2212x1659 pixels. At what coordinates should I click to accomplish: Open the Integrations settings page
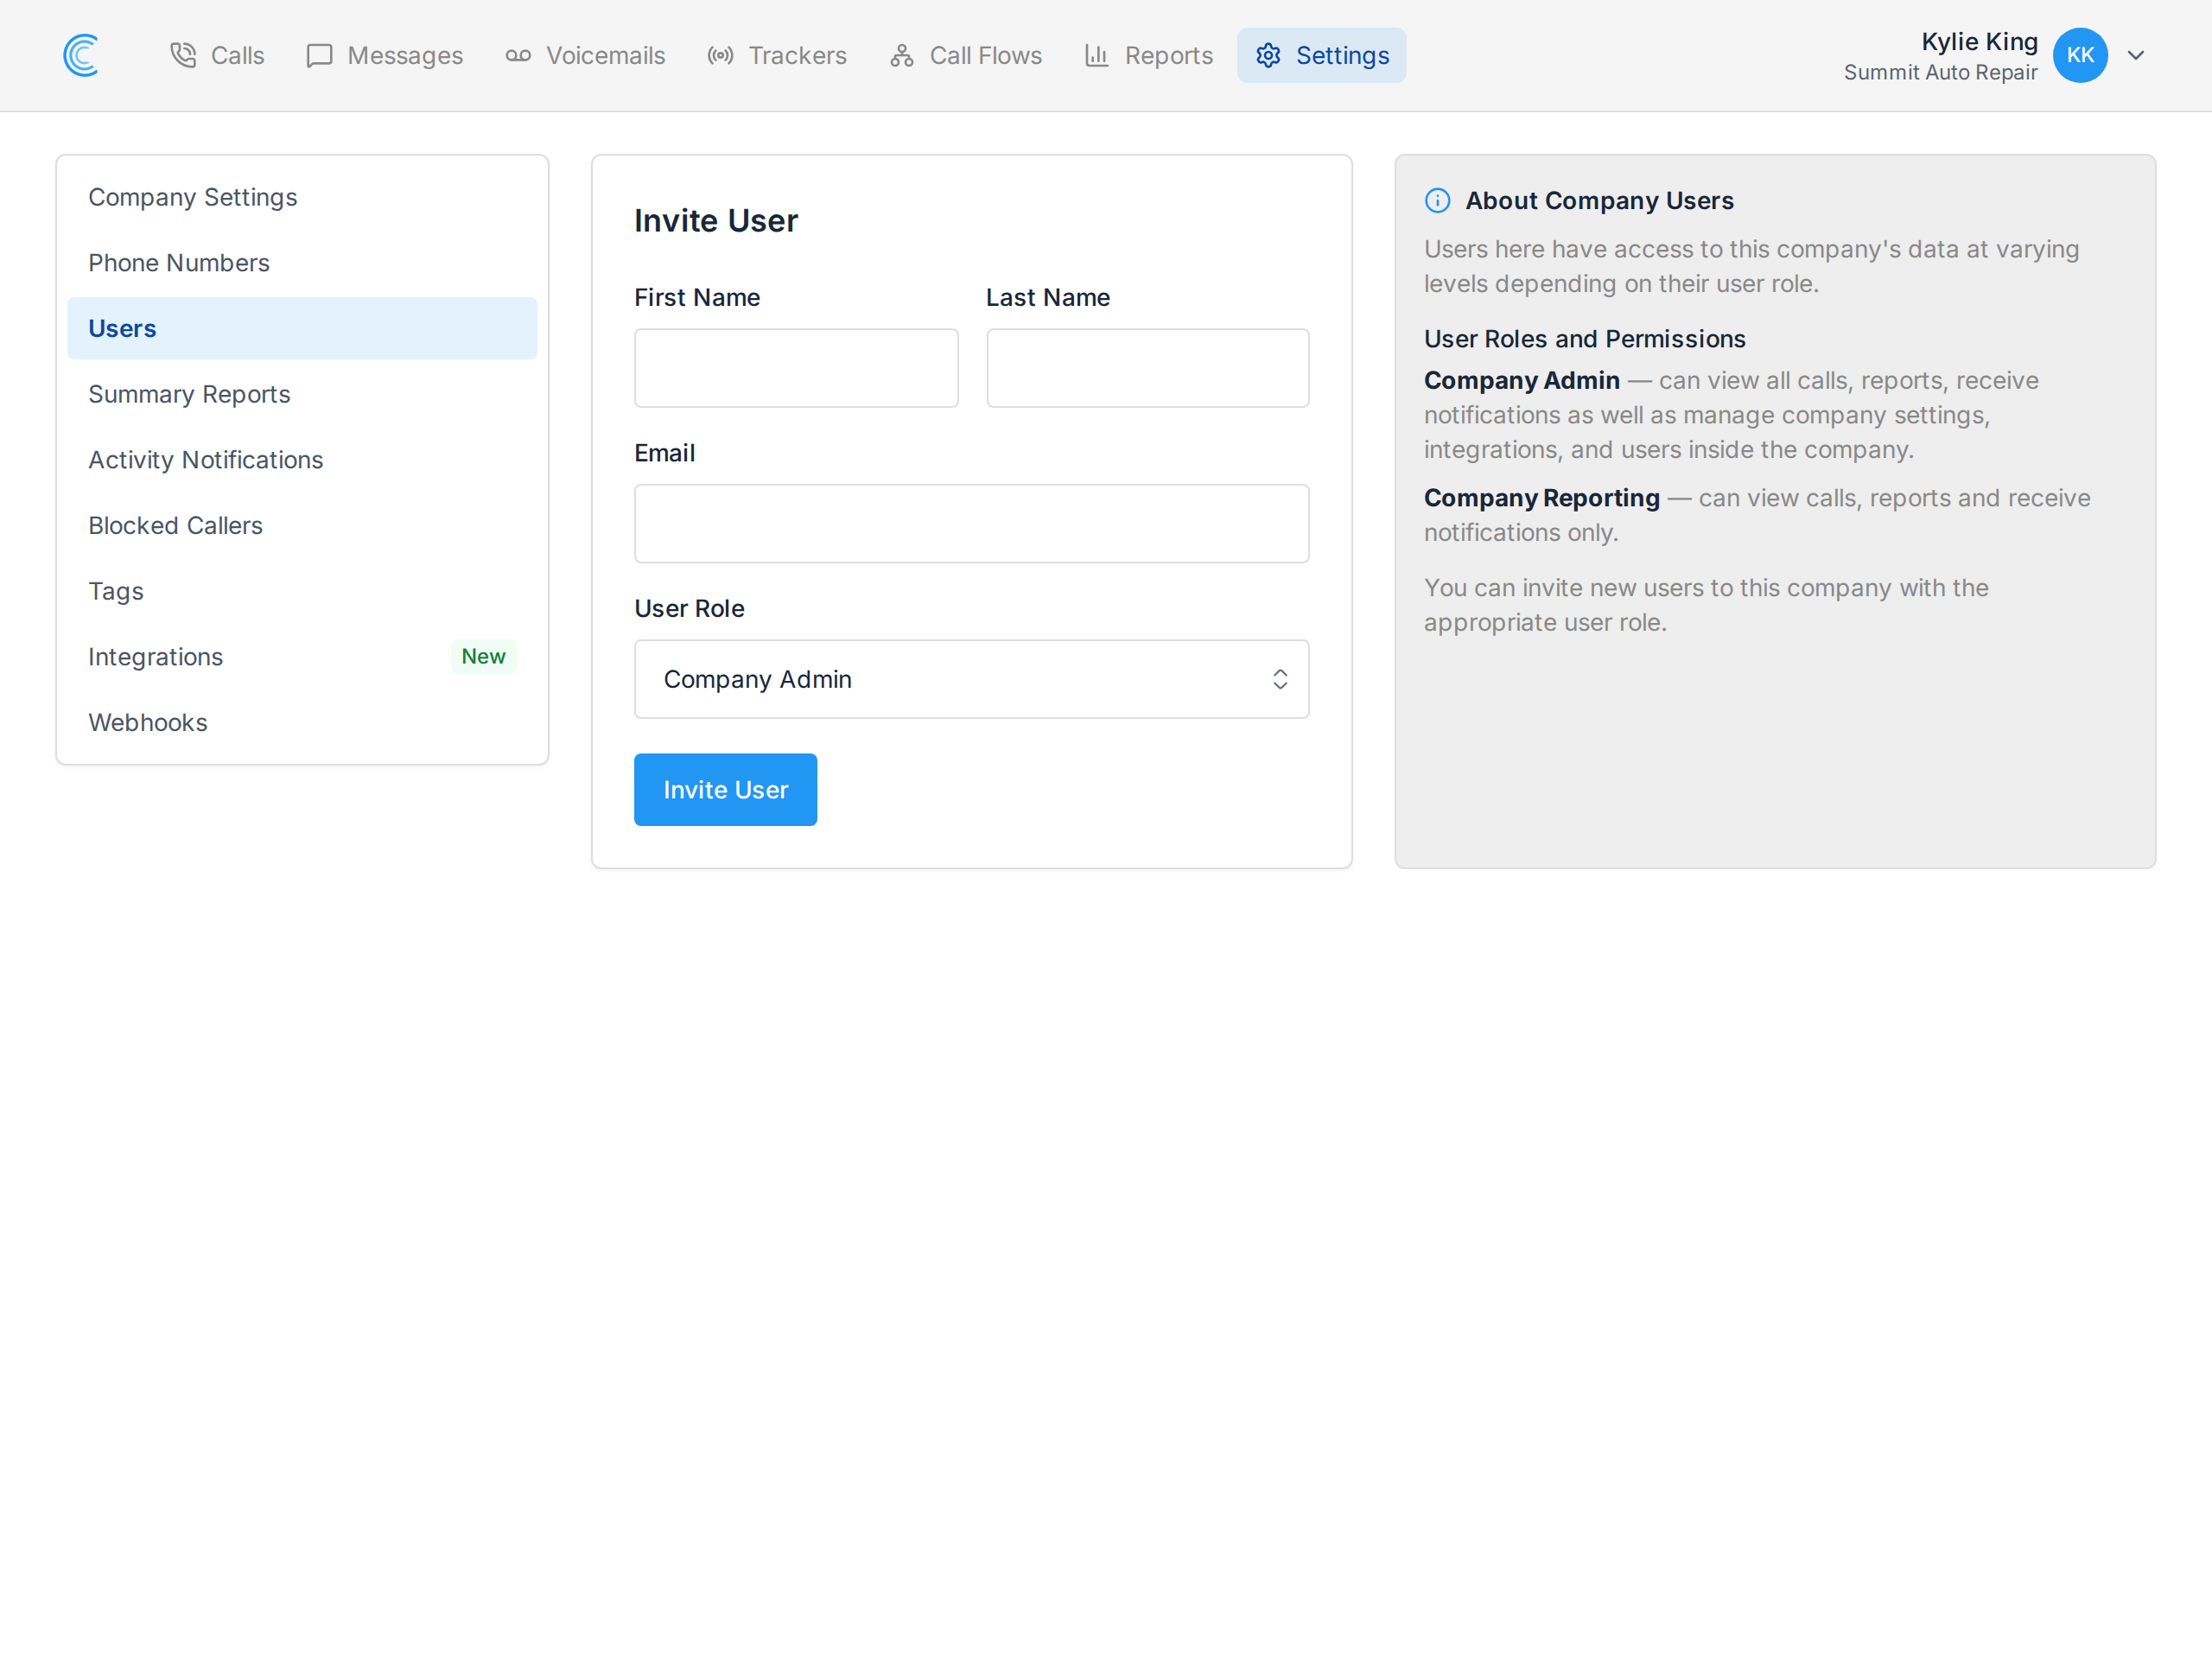point(302,657)
